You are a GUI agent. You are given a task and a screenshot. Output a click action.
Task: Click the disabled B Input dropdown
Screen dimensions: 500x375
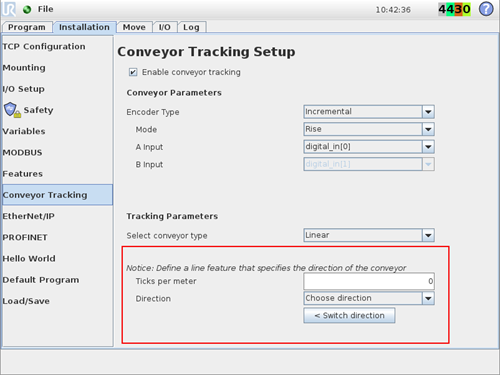coord(369,164)
